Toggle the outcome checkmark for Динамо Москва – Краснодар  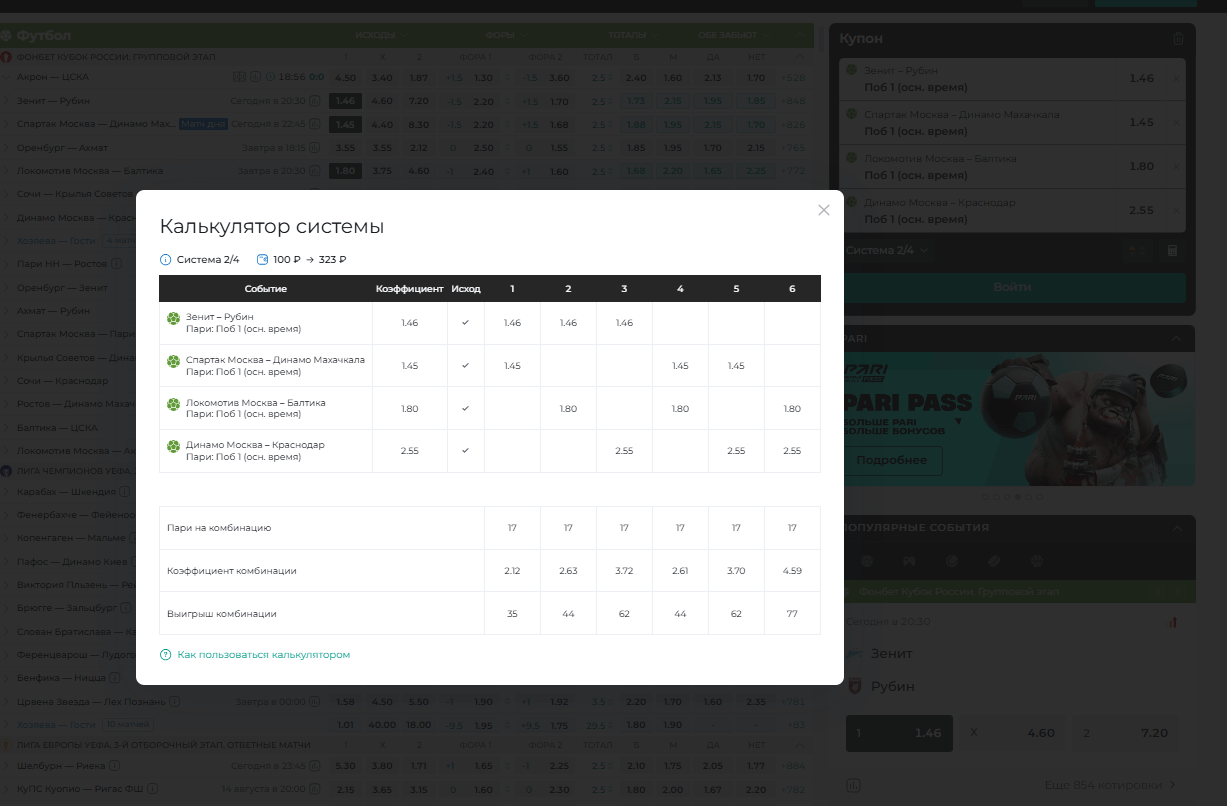(x=465, y=451)
